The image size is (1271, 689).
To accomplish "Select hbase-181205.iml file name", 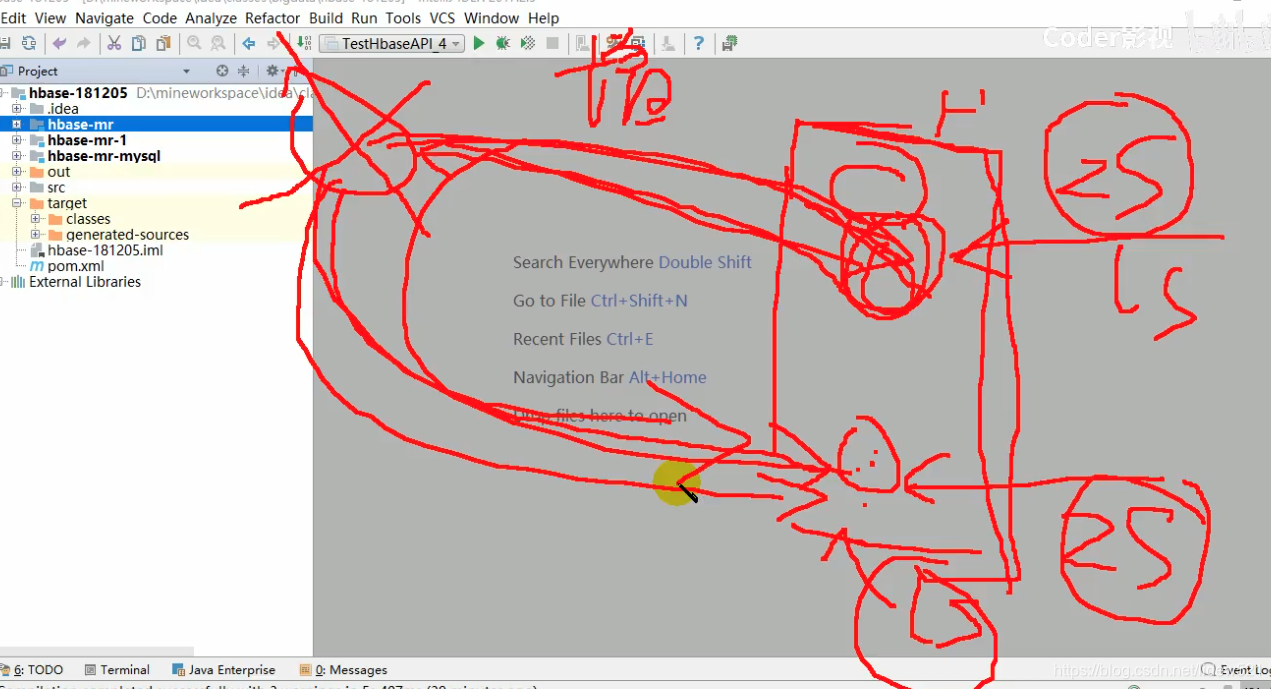I will (105, 250).
